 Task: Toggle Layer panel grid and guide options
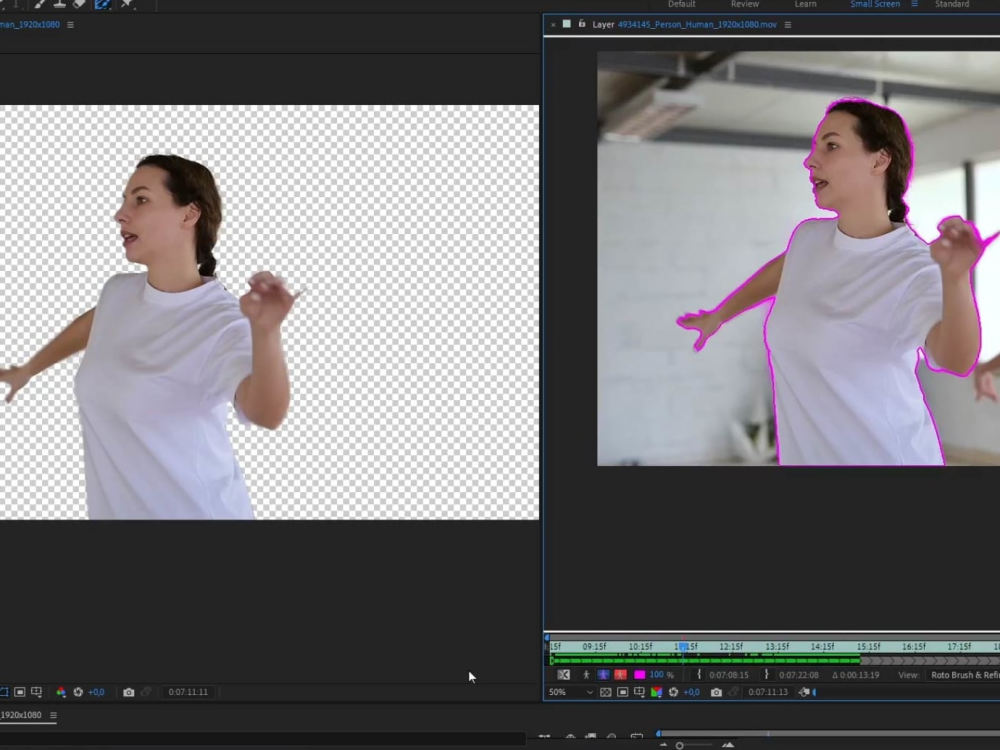click(639, 692)
